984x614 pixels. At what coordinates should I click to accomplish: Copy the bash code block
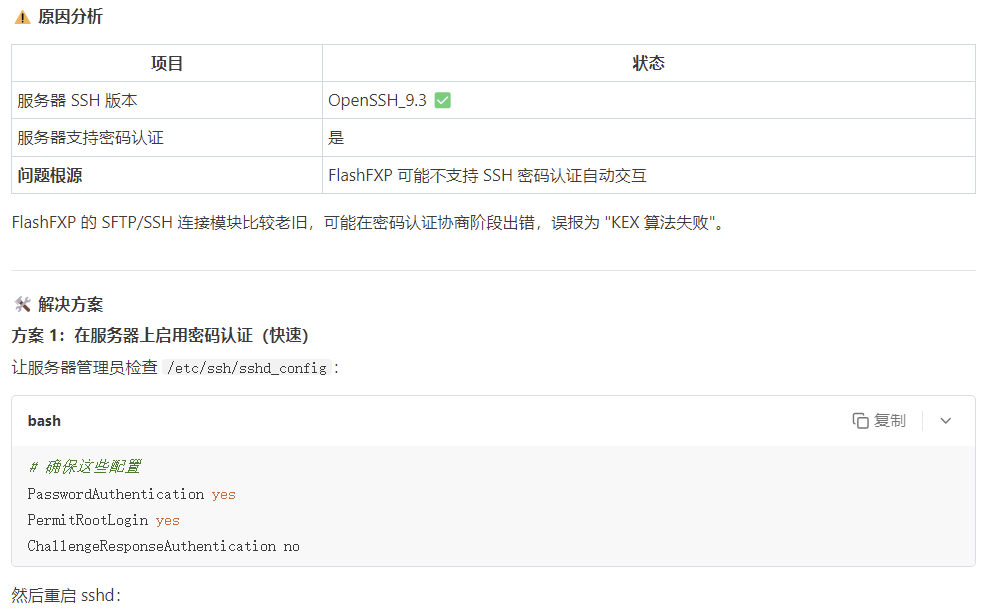coord(879,421)
